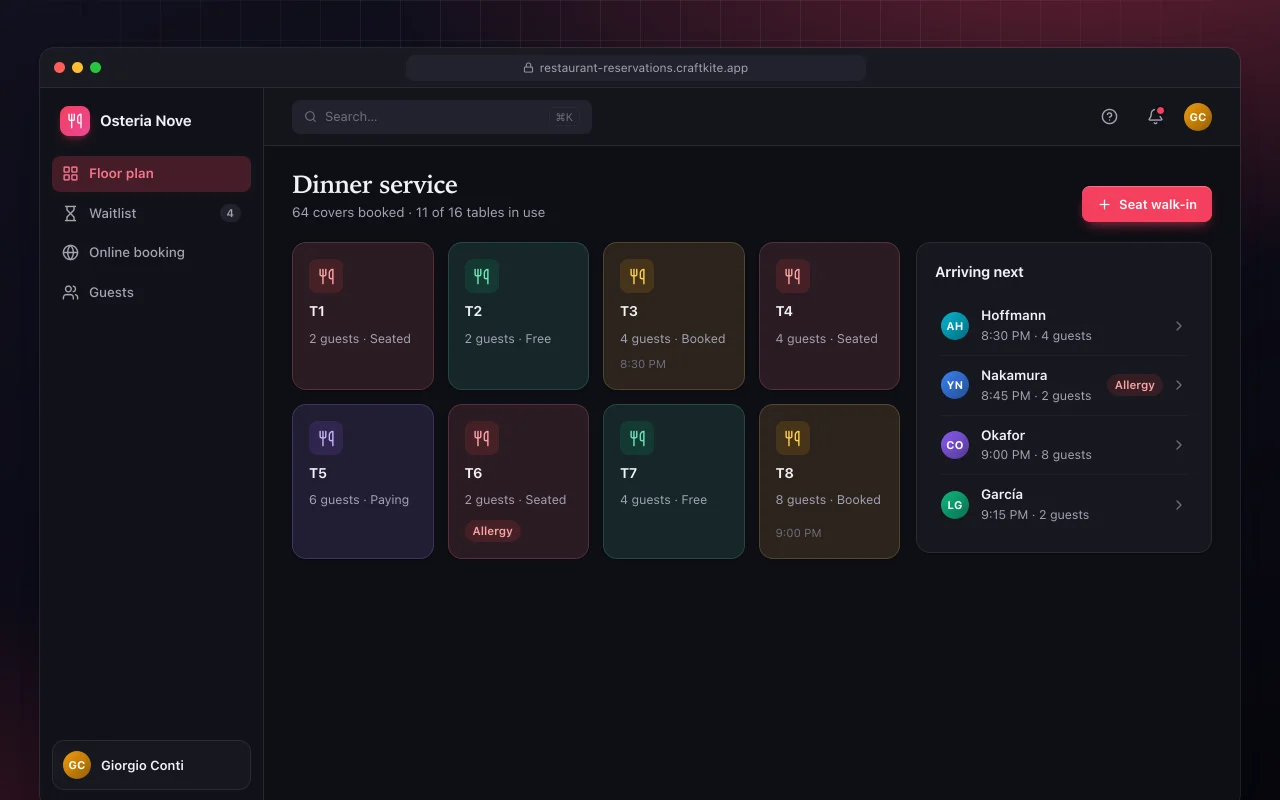Expand the García reservation chevron
Image resolution: width=1280 pixels, height=800 pixels.
(1179, 505)
